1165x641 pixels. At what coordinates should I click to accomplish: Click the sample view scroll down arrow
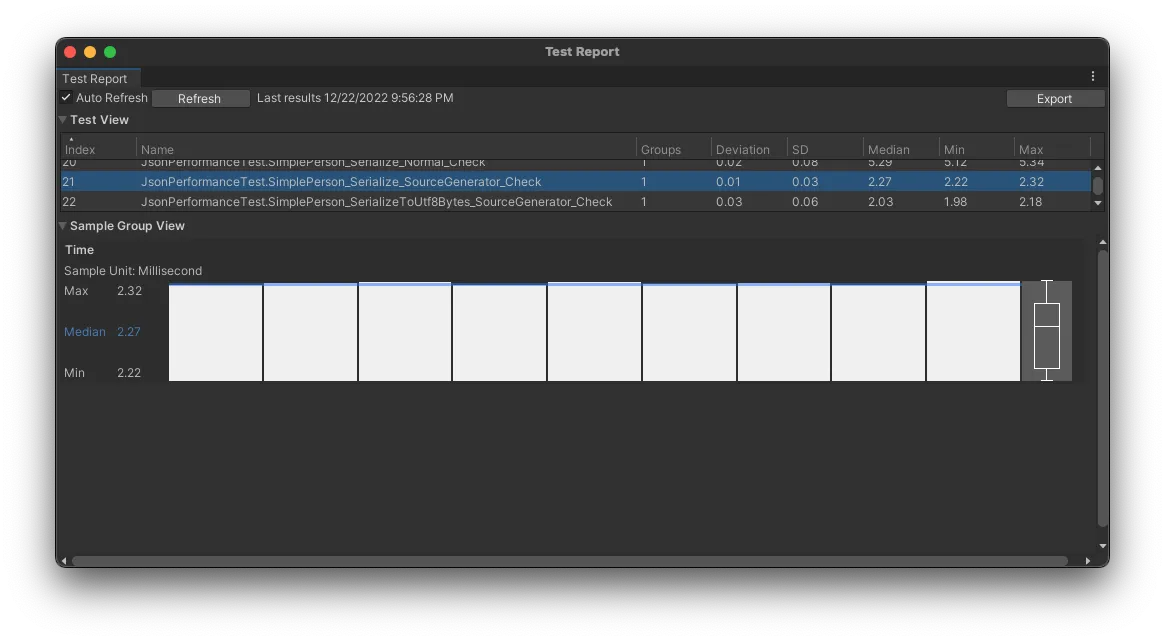[1103, 546]
